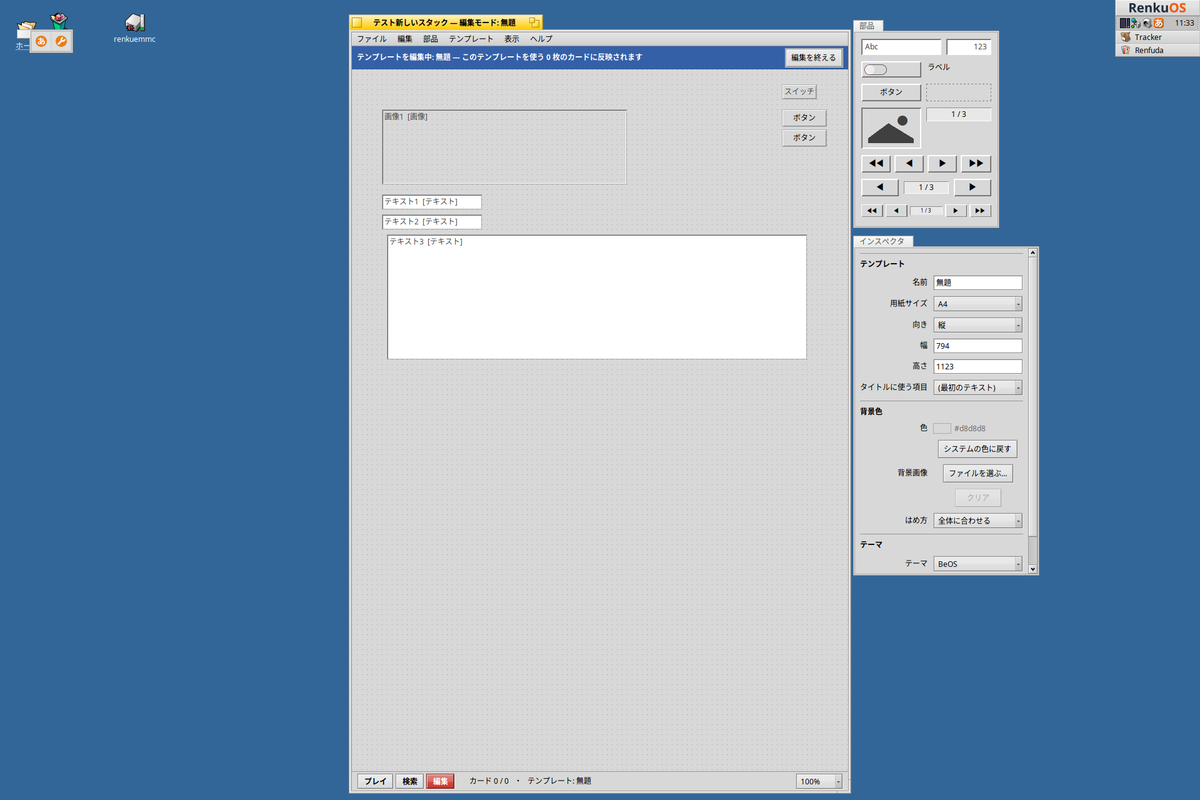Click the 幅 width field showing 794
1200x800 pixels.
click(x=978, y=345)
